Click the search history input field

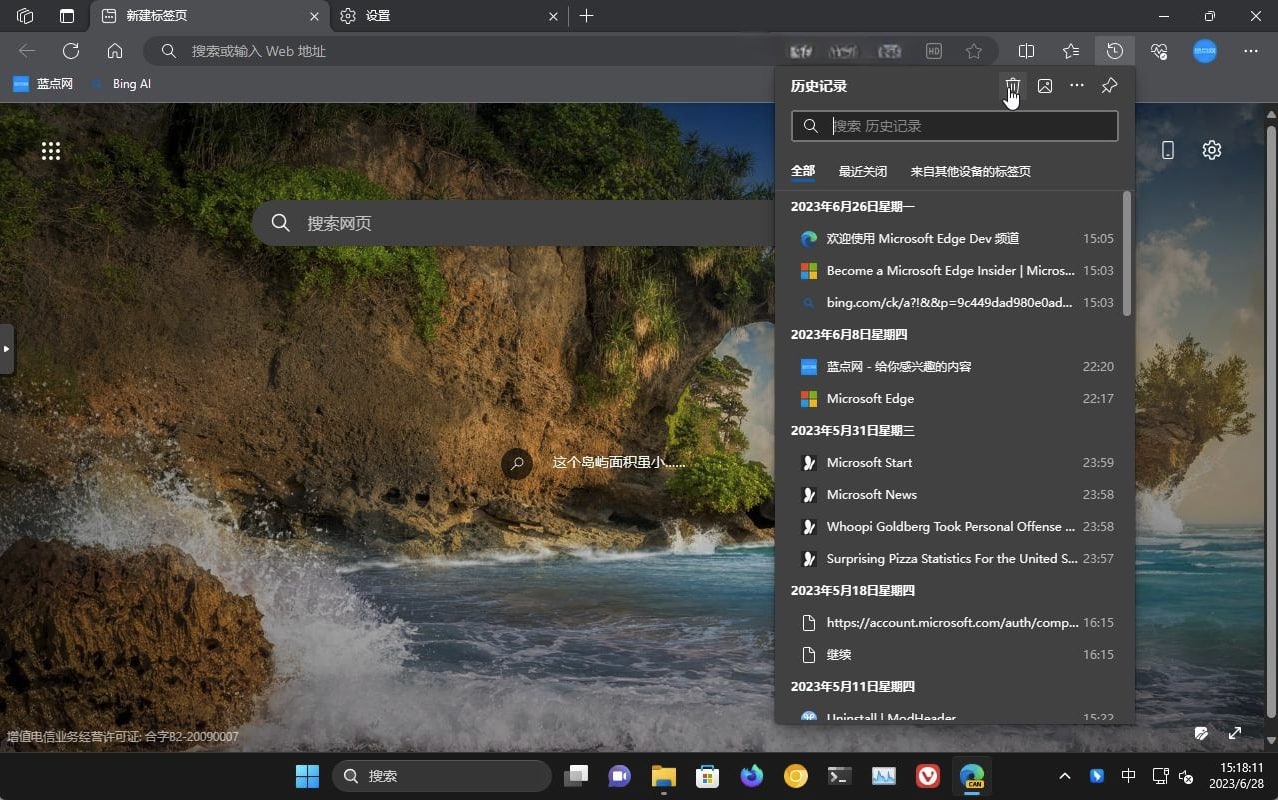click(x=953, y=125)
